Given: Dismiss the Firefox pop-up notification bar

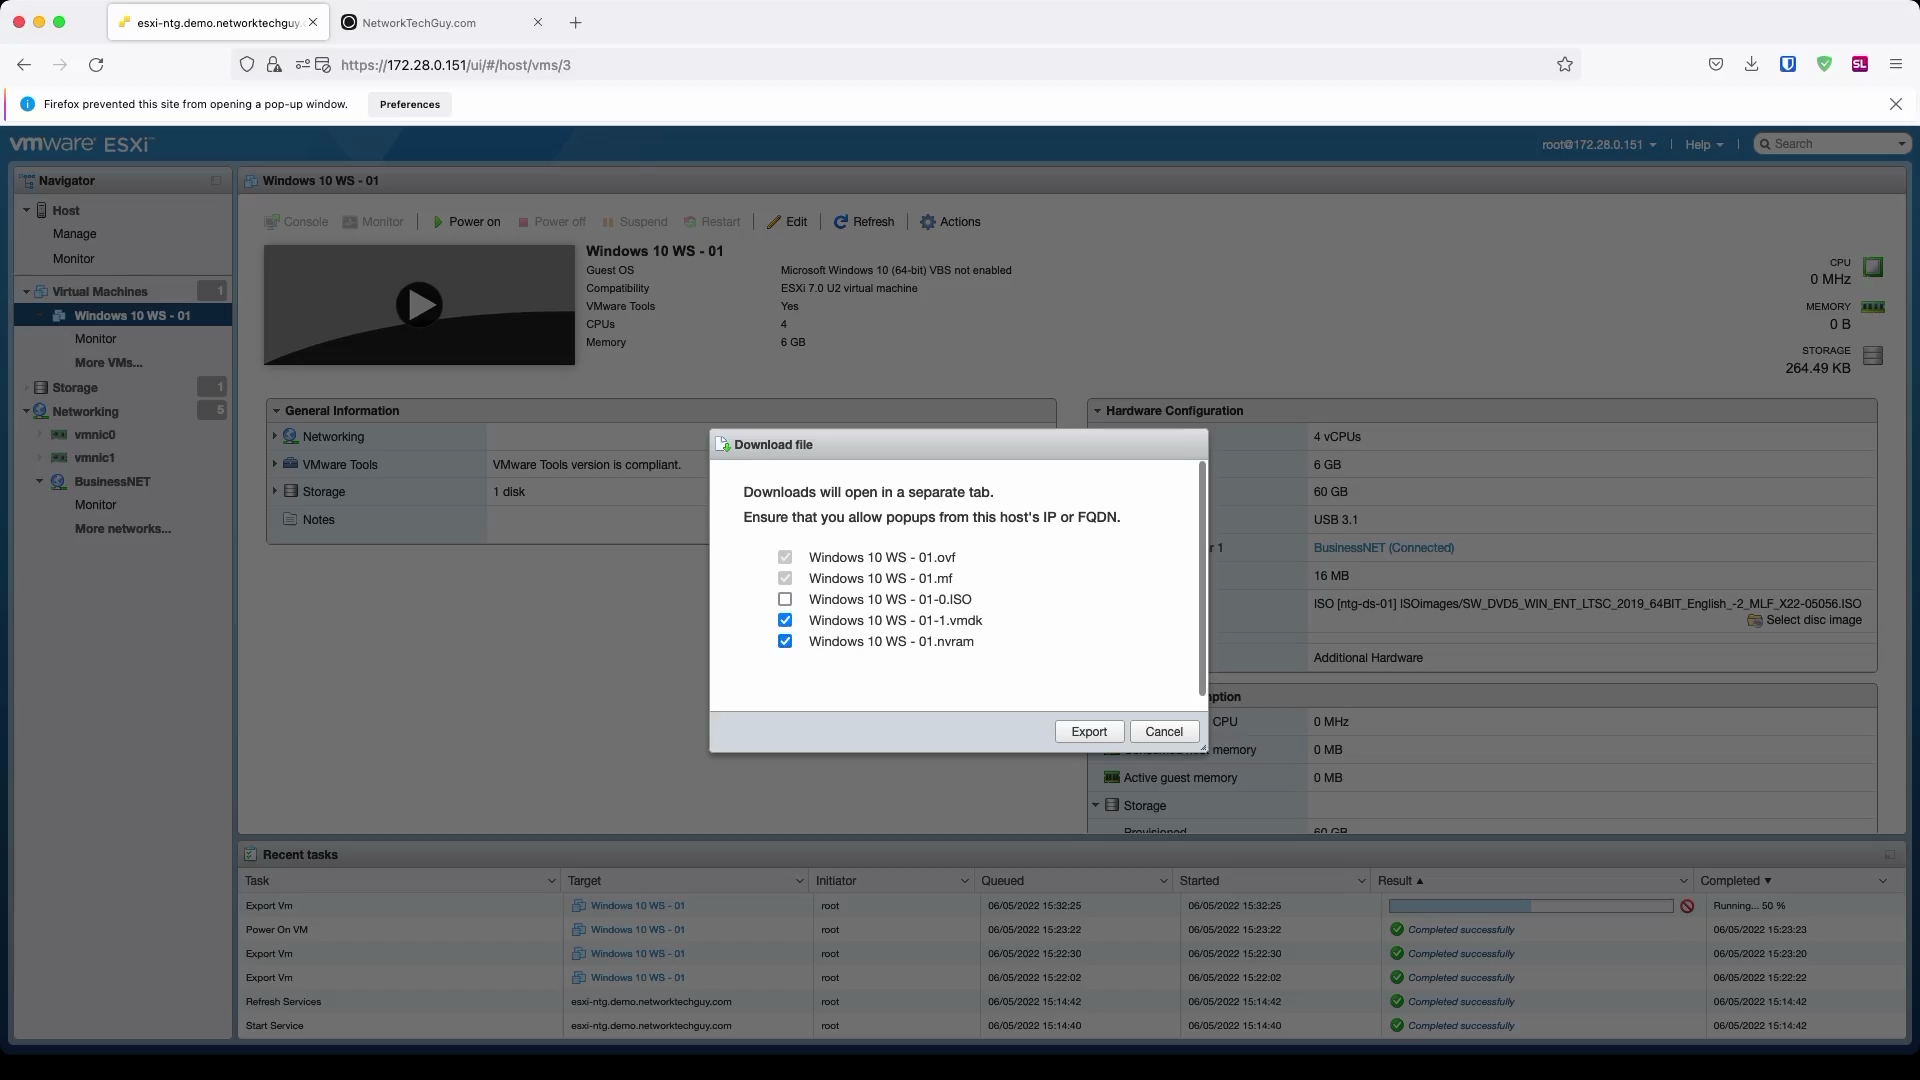Looking at the screenshot, I should click(x=1895, y=104).
